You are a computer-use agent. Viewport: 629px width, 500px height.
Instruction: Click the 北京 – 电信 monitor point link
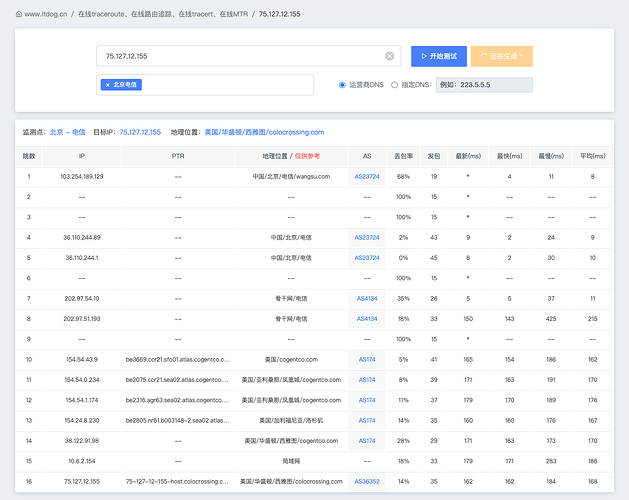coord(67,132)
